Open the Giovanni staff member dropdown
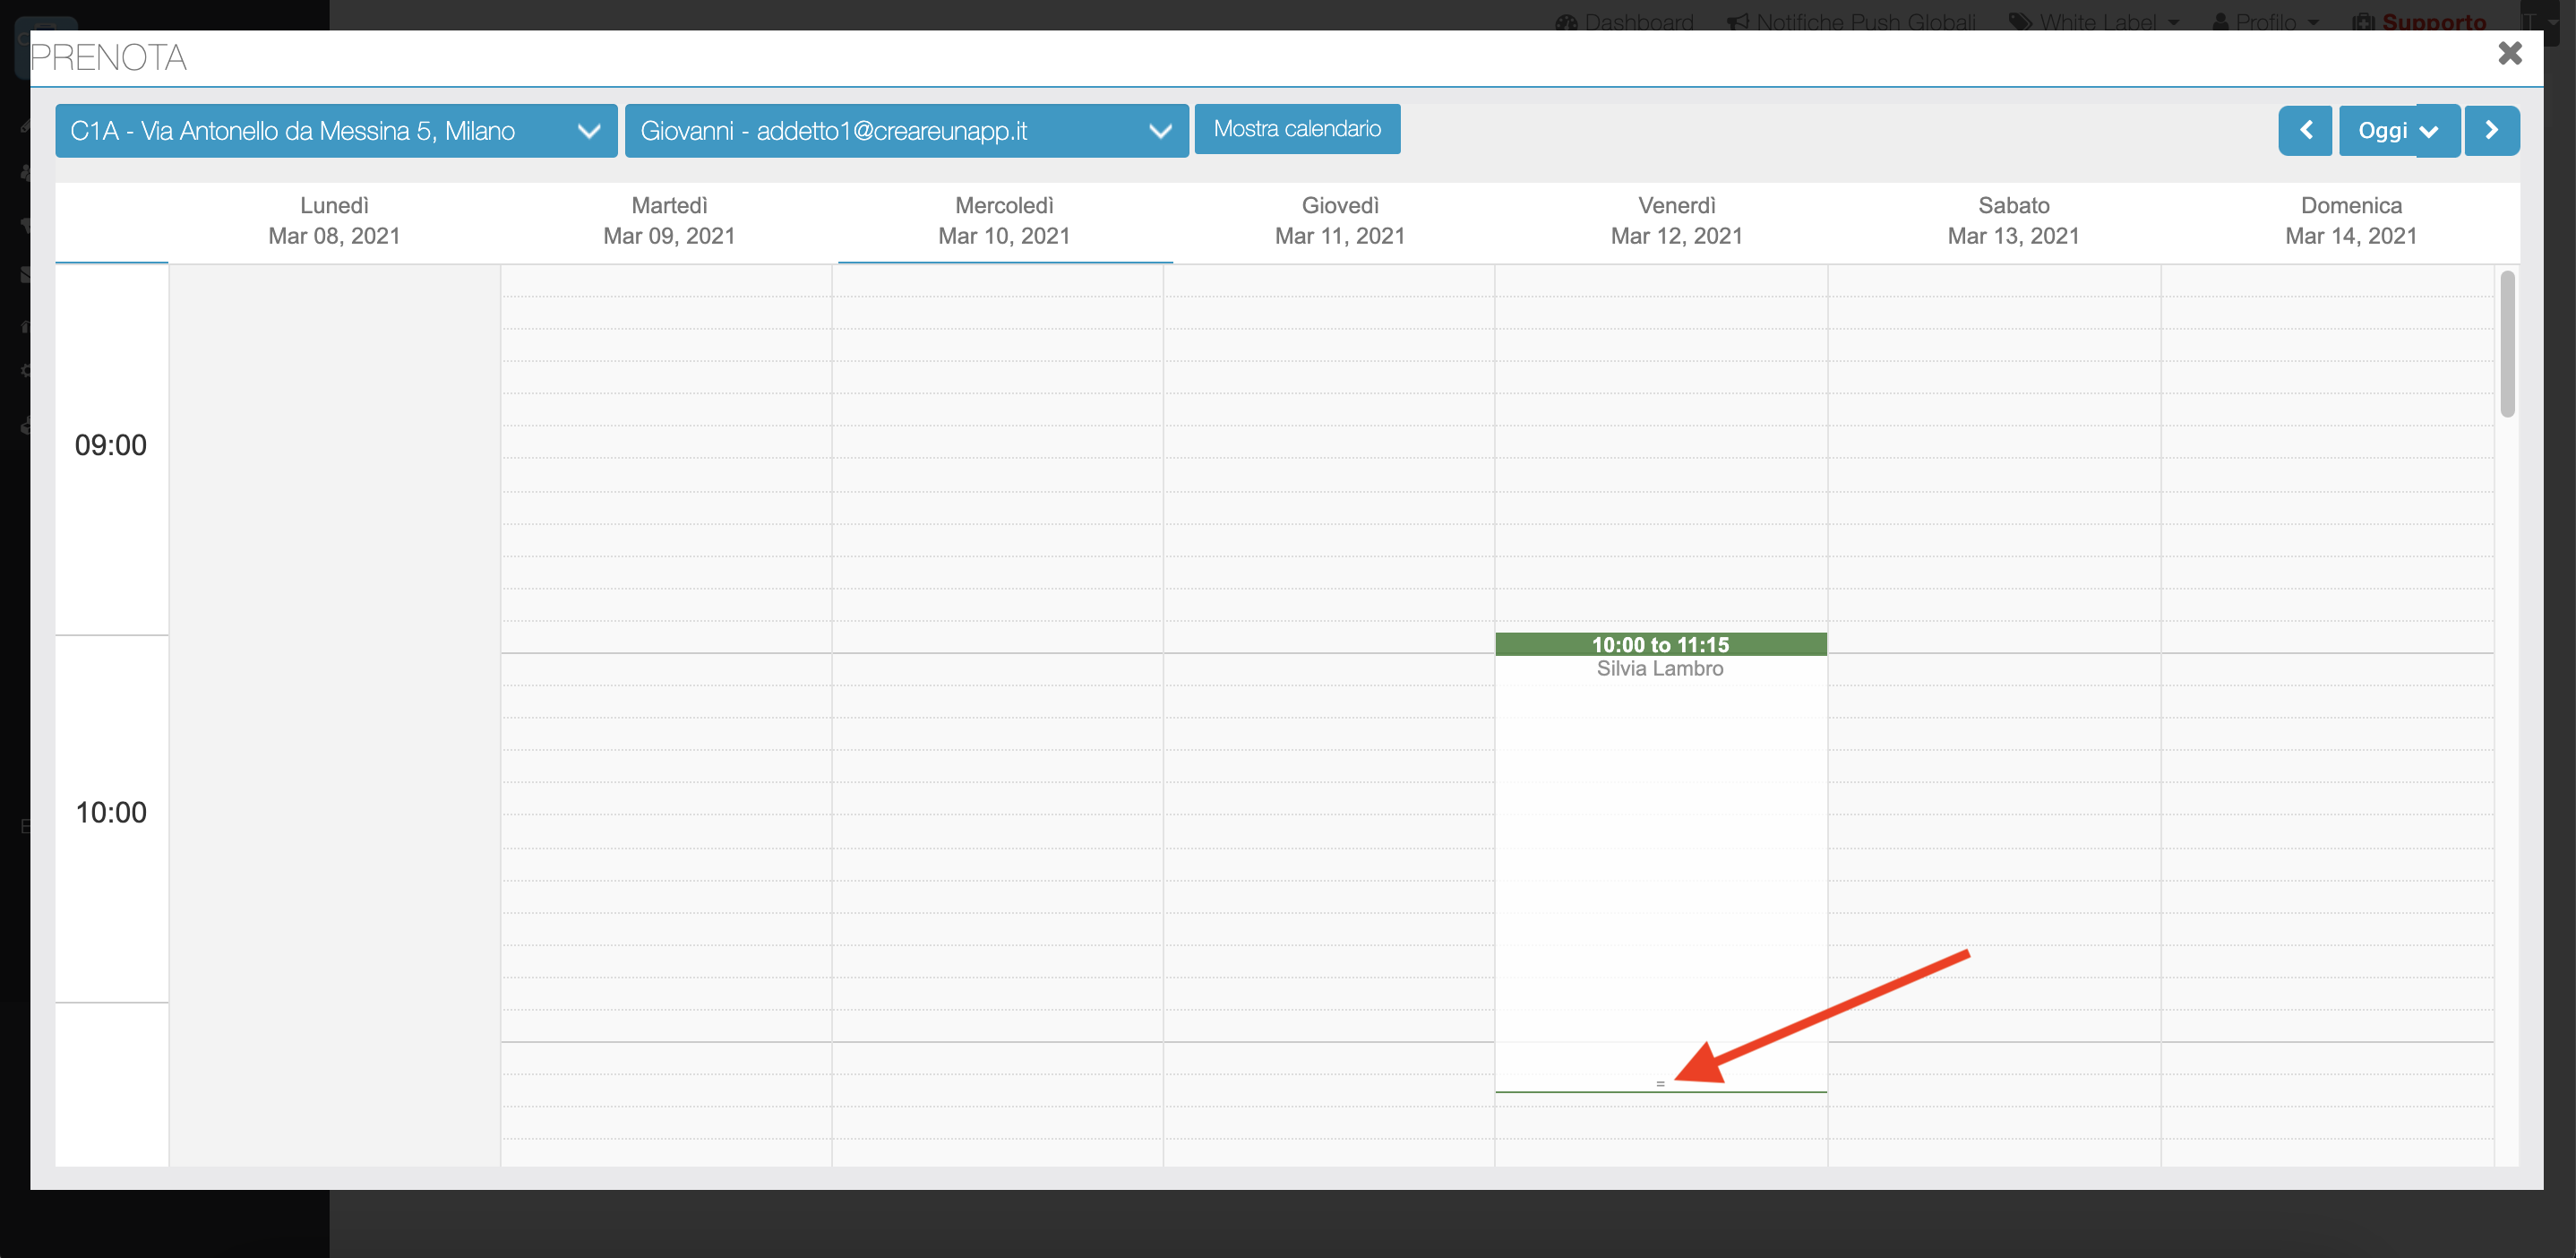 [905, 131]
